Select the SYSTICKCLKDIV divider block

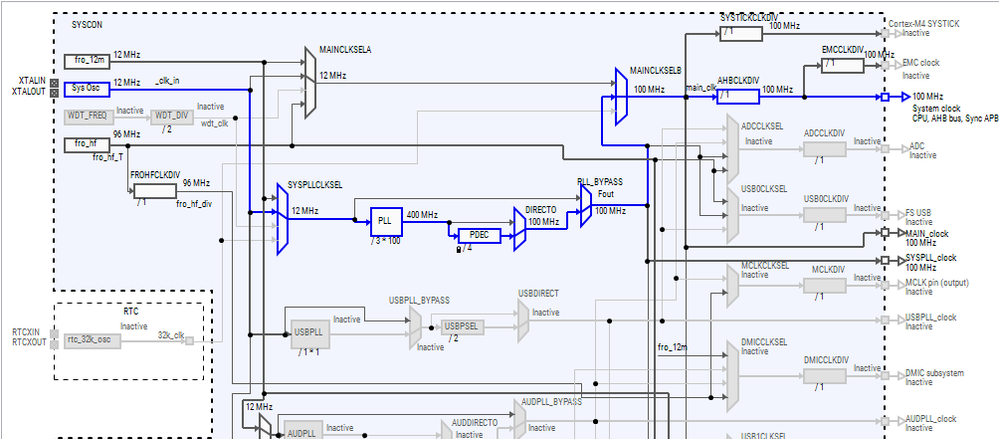(741, 34)
